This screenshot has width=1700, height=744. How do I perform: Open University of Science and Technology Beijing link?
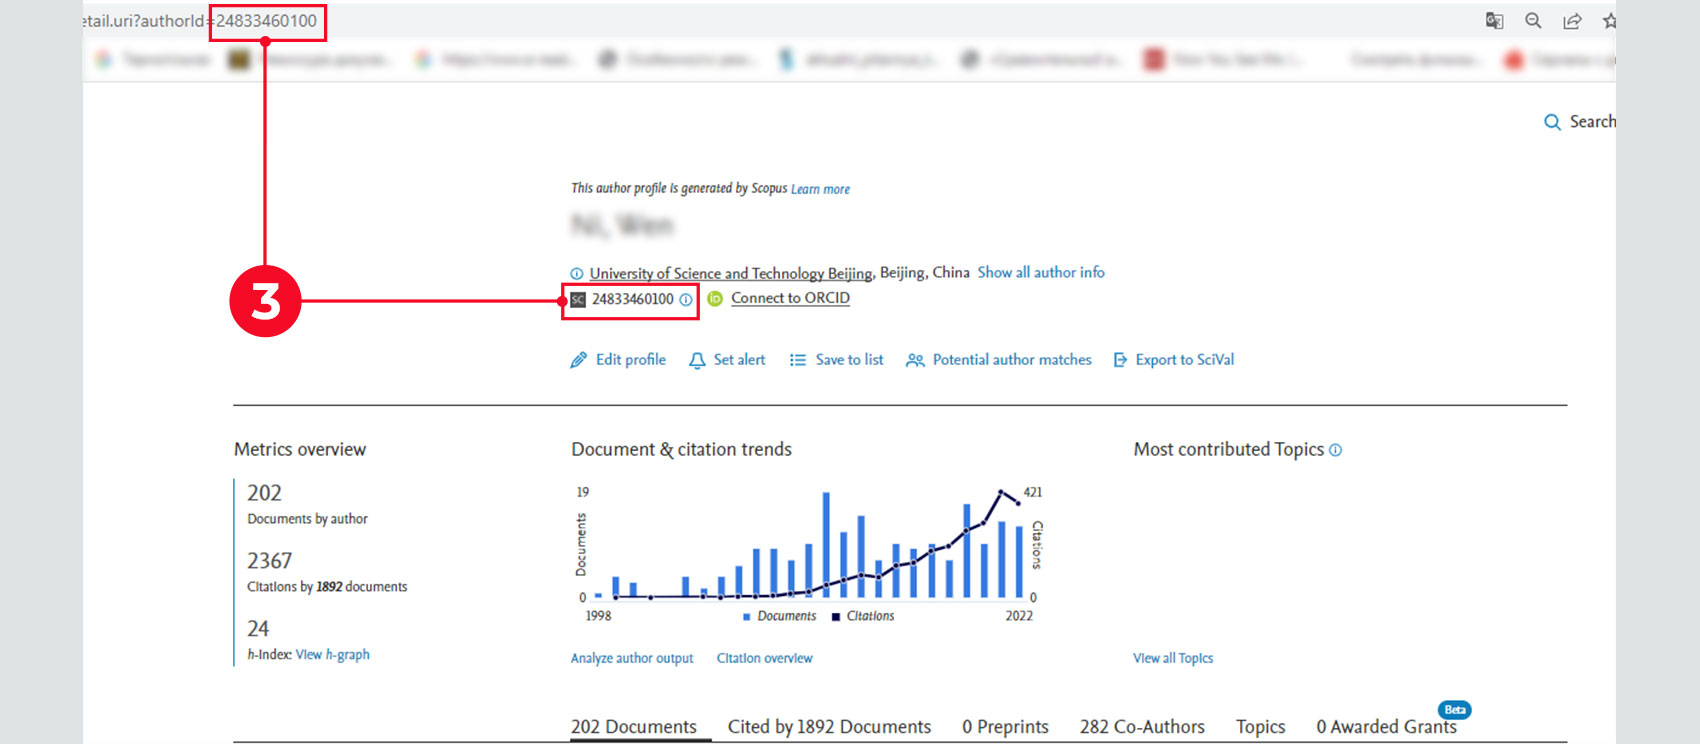pos(731,273)
